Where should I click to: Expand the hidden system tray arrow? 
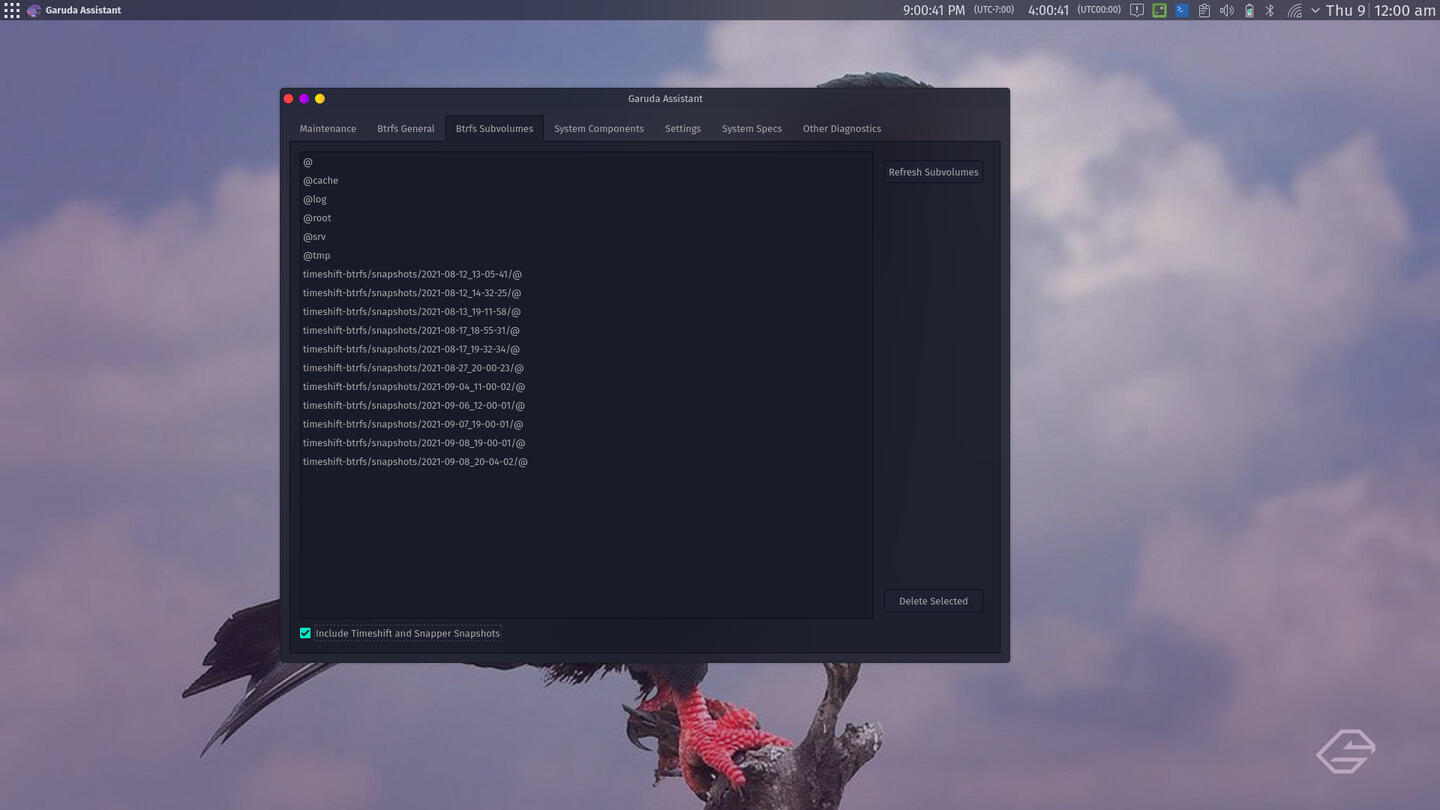[1315, 10]
